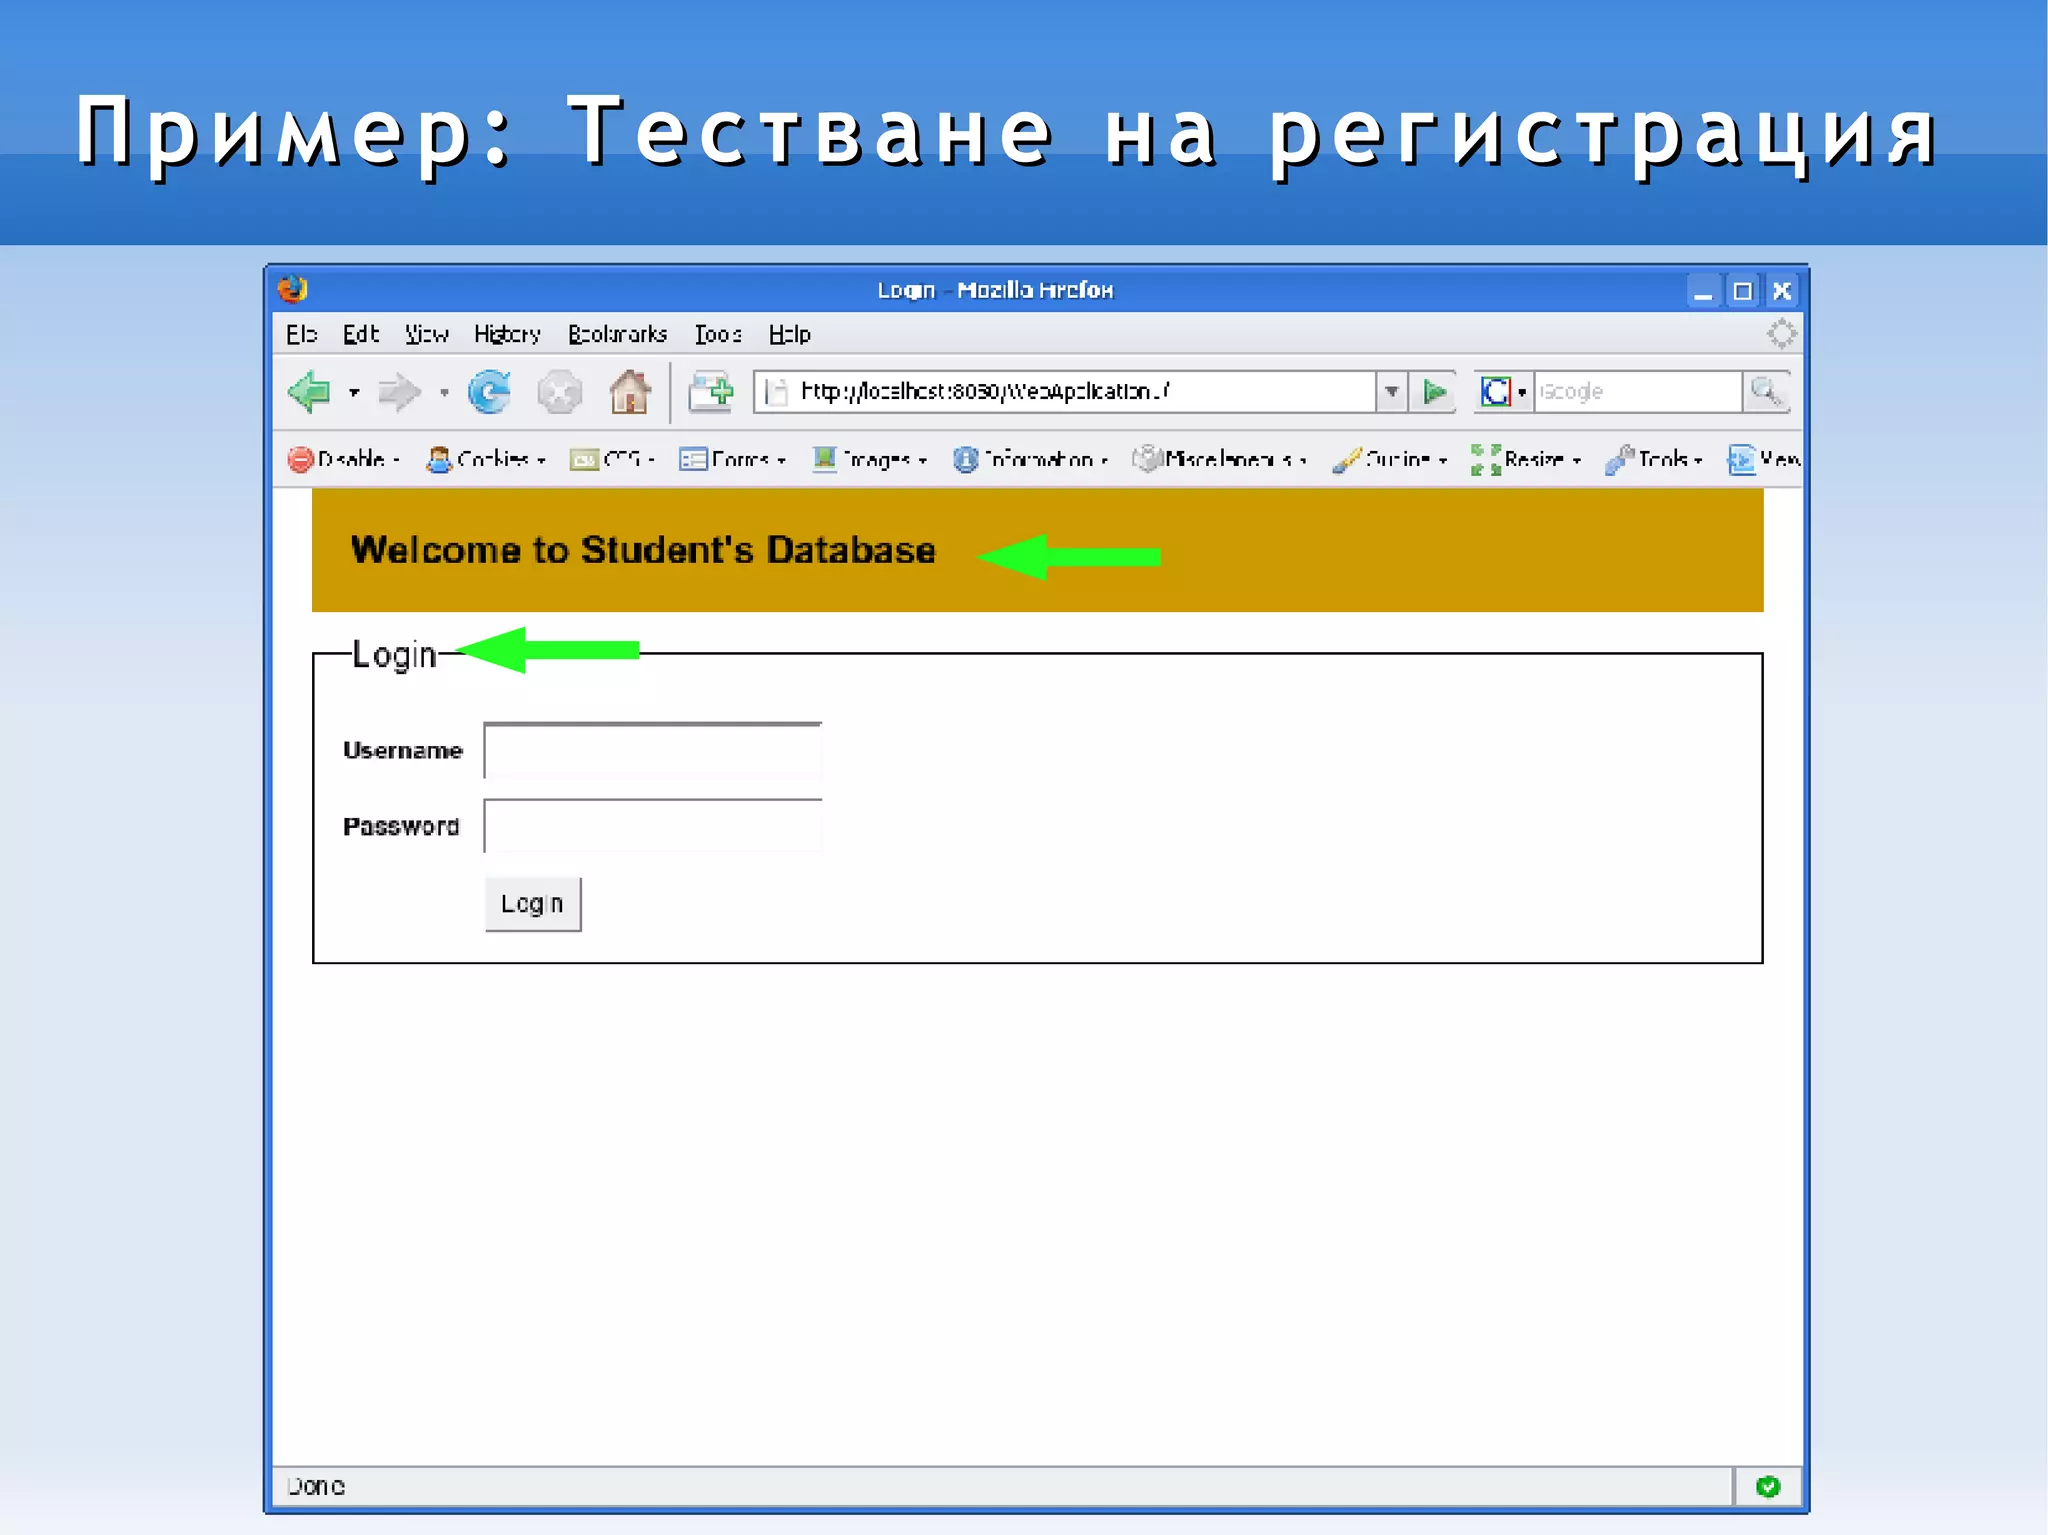Open the Help menu

(x=789, y=334)
